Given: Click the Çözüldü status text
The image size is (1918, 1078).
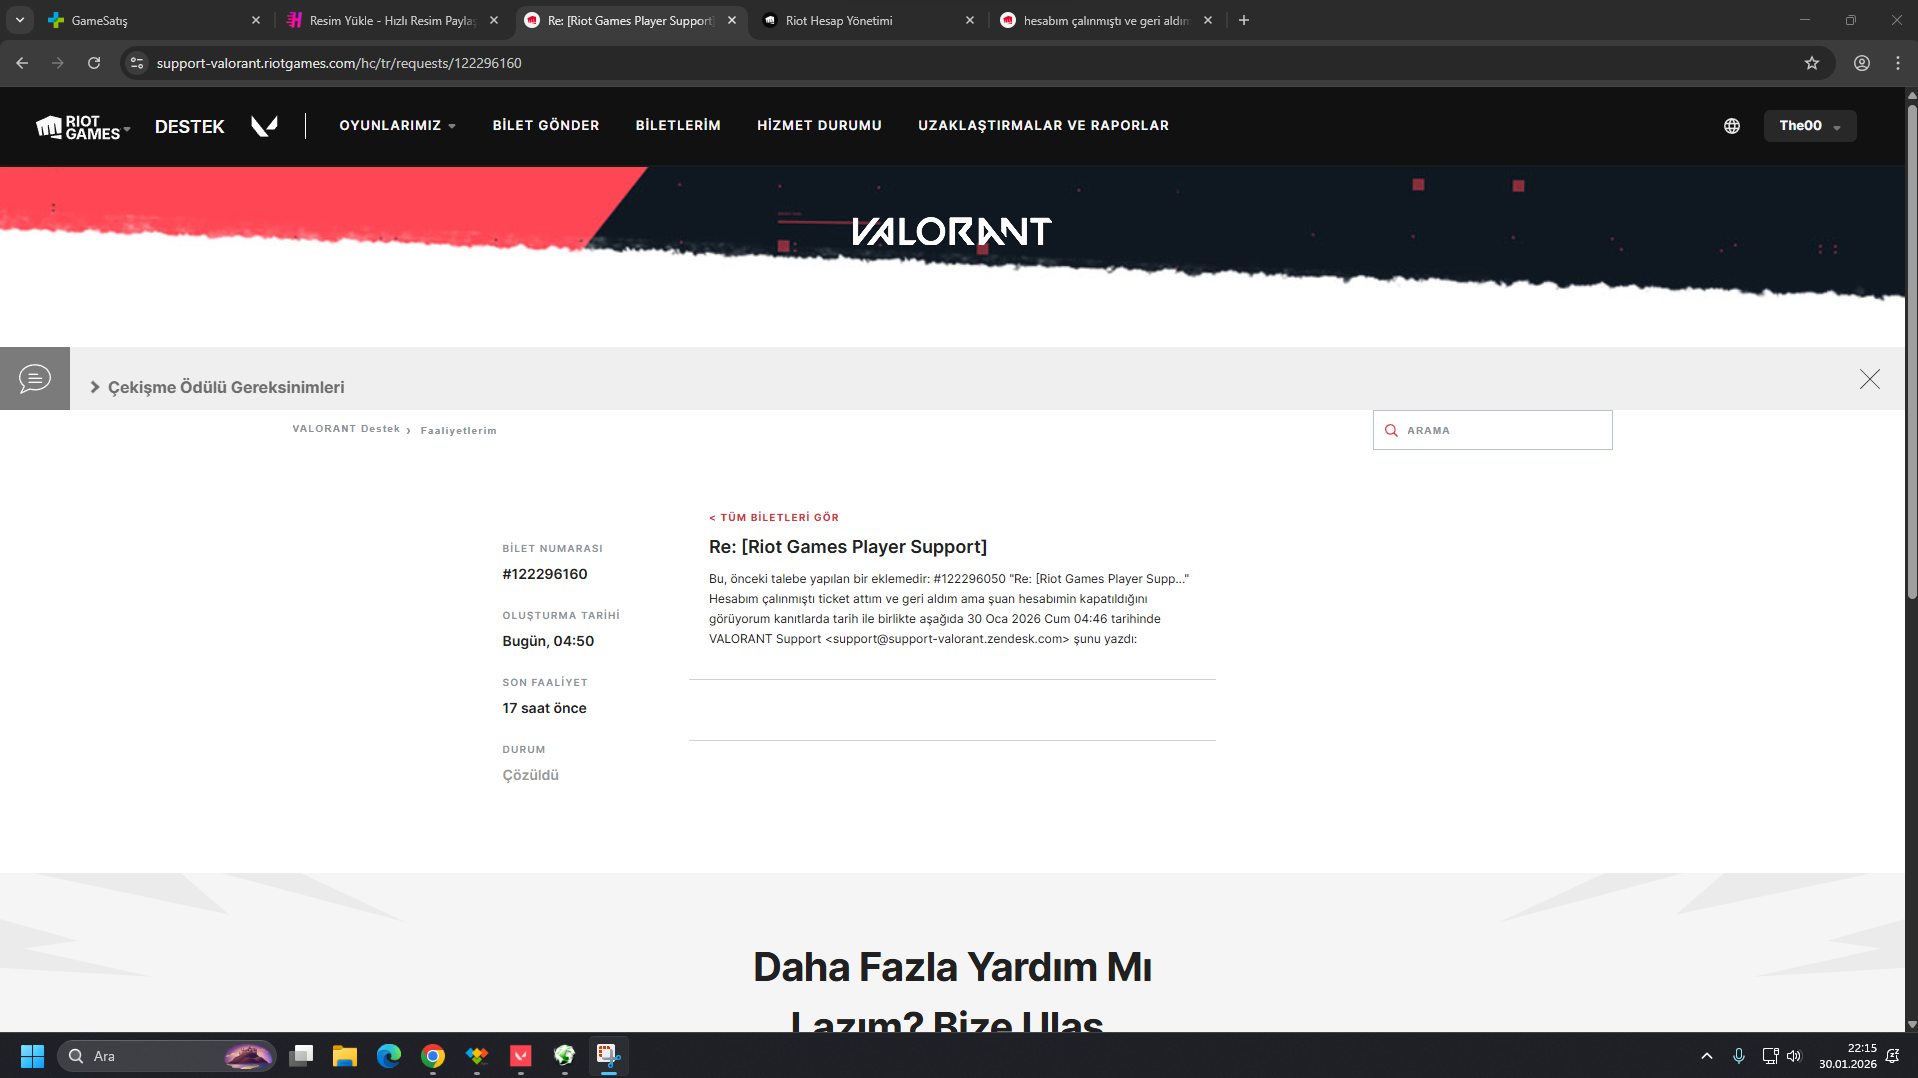Looking at the screenshot, I should point(530,775).
